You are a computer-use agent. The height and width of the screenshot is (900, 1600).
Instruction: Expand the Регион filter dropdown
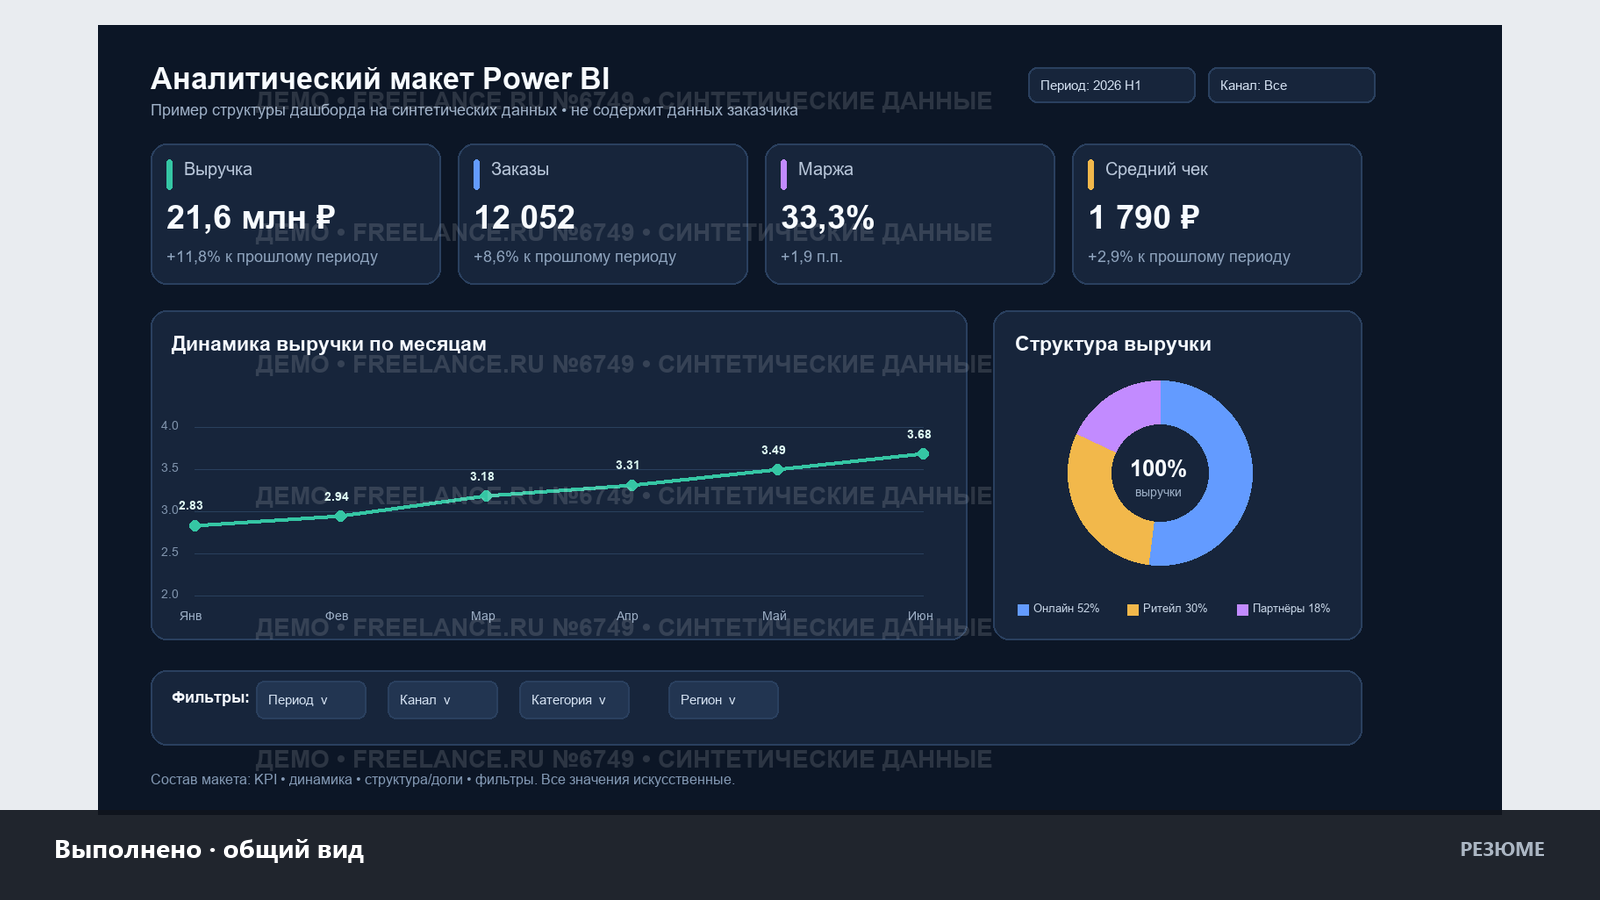723,700
